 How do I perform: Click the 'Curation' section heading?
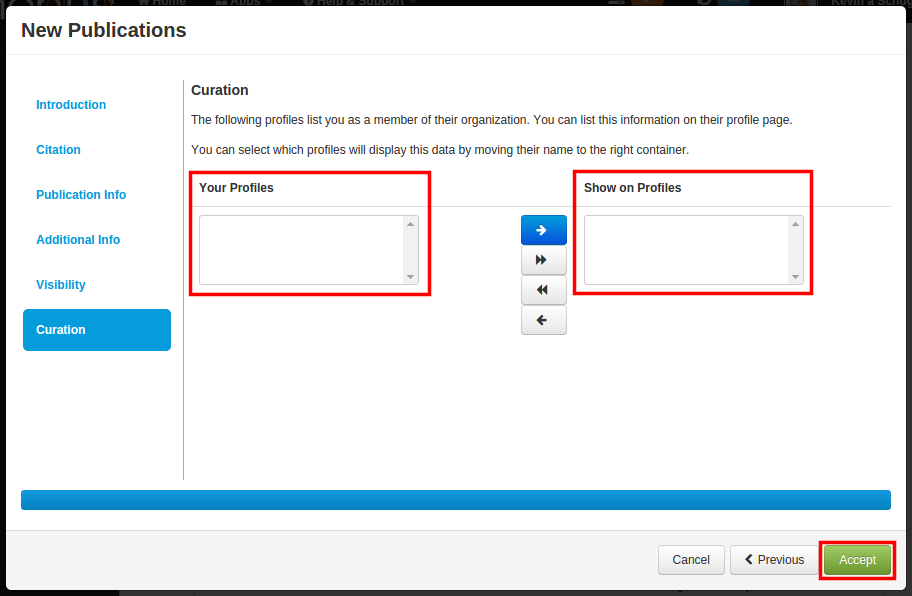[220, 90]
